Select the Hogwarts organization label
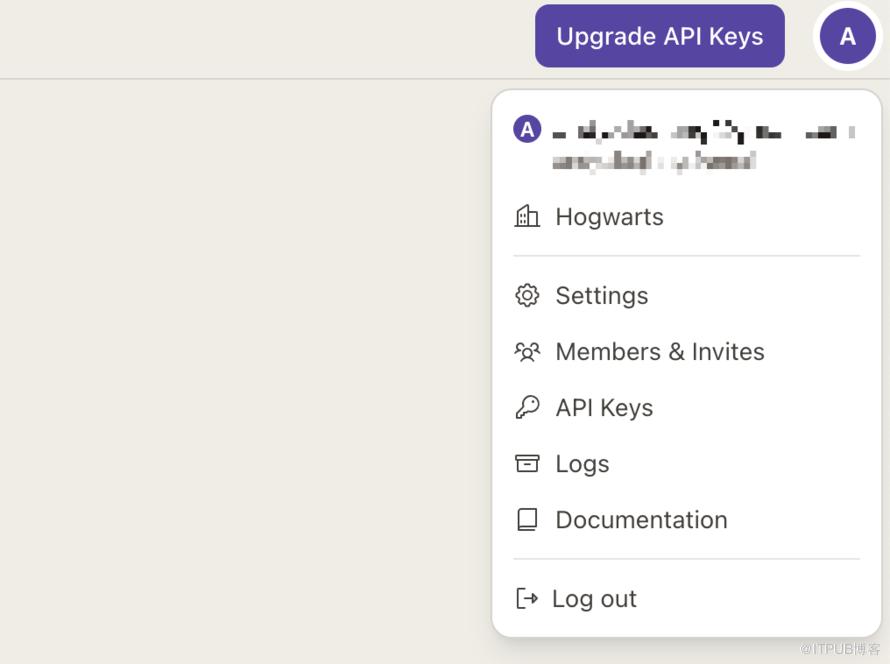This screenshot has height=664, width=890. point(610,217)
